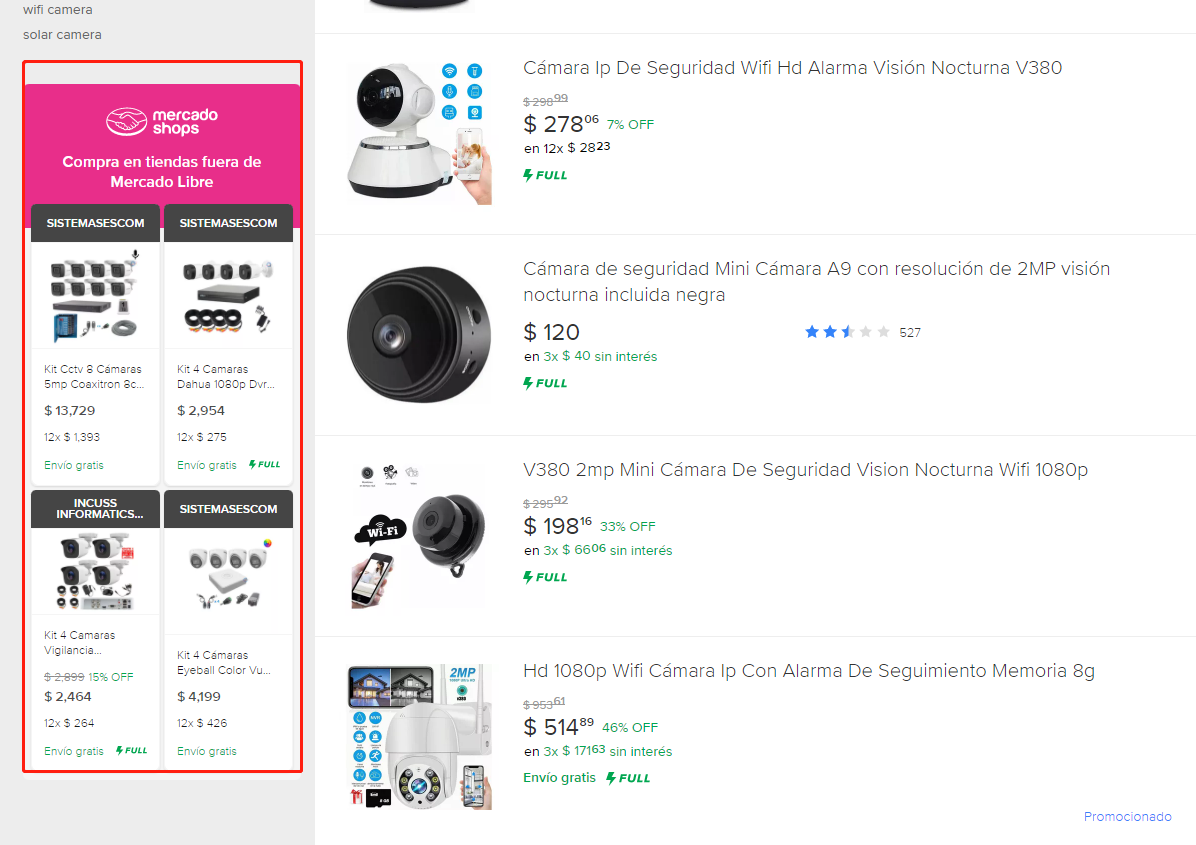Open the INCUSS INFORMATICS store header
The width and height of the screenshot is (1196, 845).
(x=95, y=509)
